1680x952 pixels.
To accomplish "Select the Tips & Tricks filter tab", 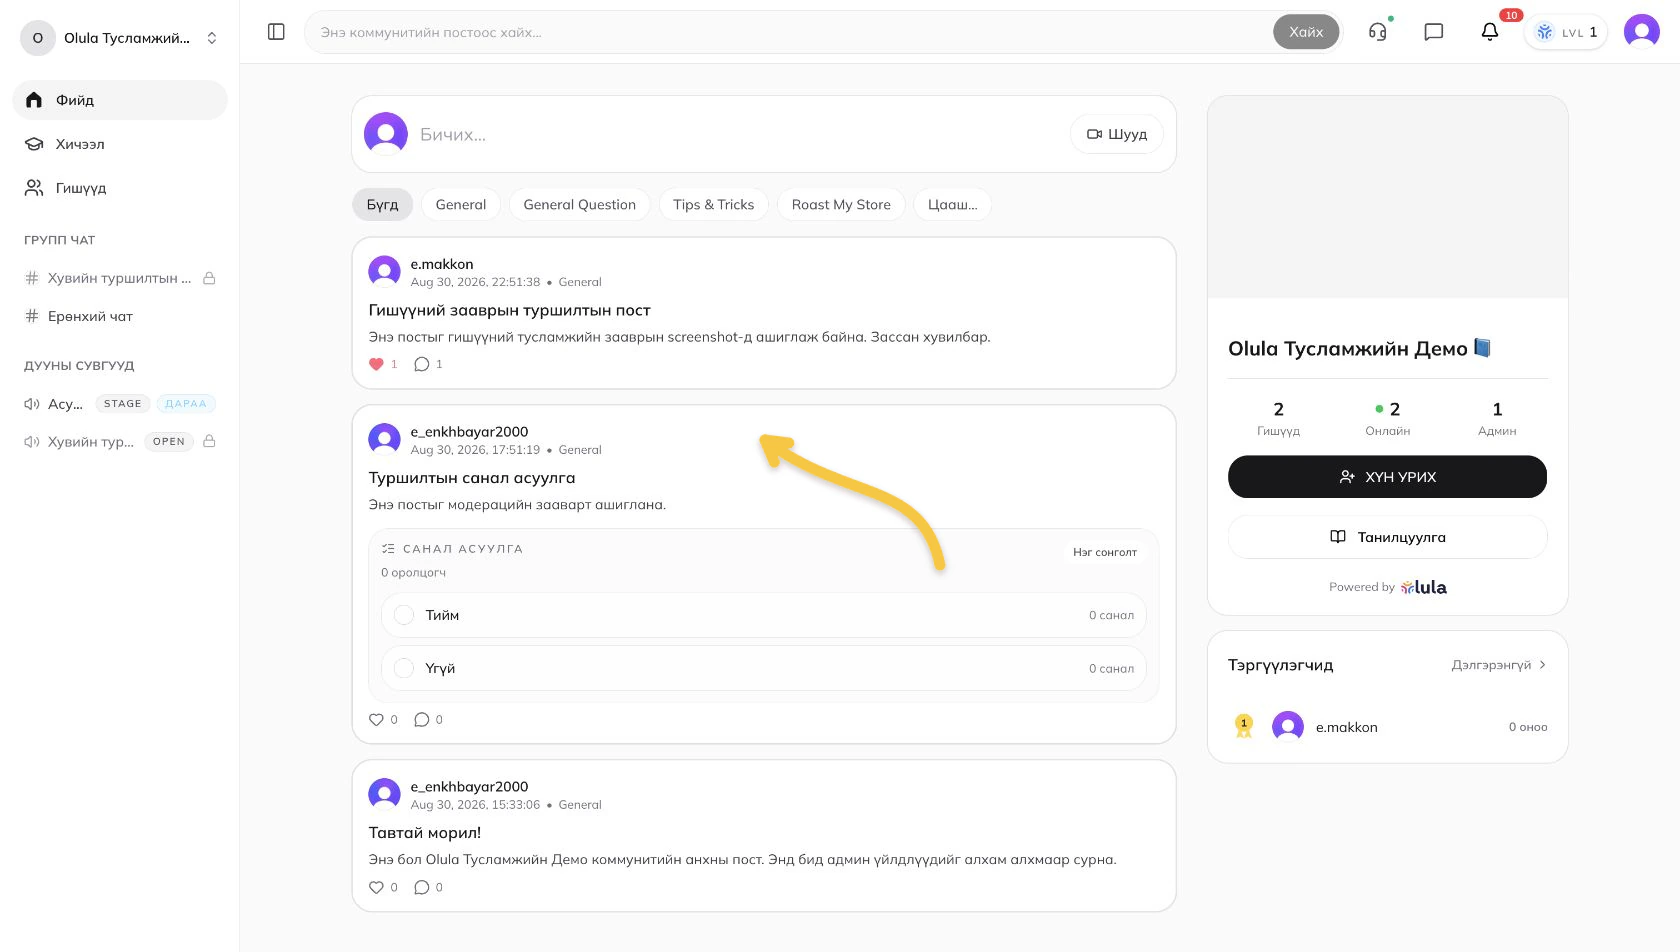I will (x=714, y=204).
